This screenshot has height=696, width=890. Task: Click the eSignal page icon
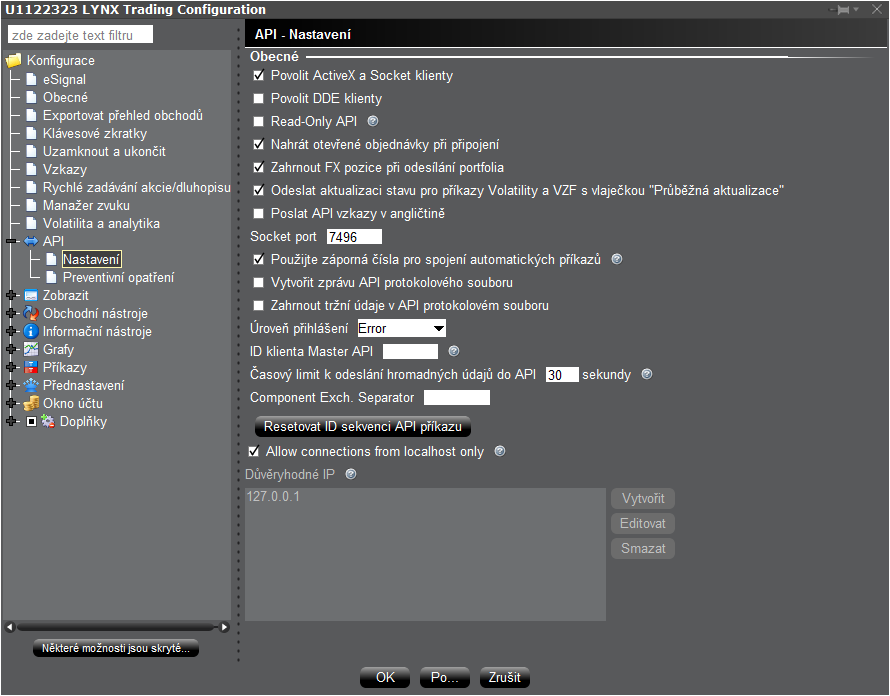[x=31, y=79]
